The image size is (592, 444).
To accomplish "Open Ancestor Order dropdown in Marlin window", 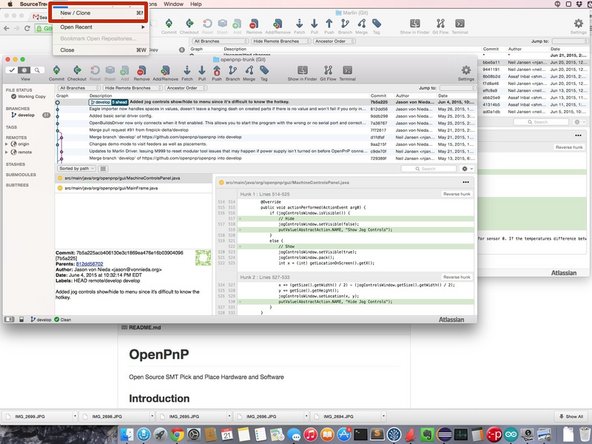I will pos(334,41).
